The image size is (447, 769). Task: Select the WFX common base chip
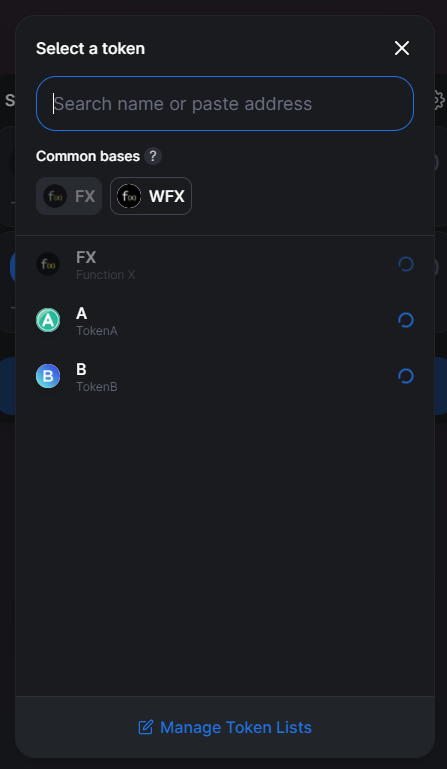151,196
